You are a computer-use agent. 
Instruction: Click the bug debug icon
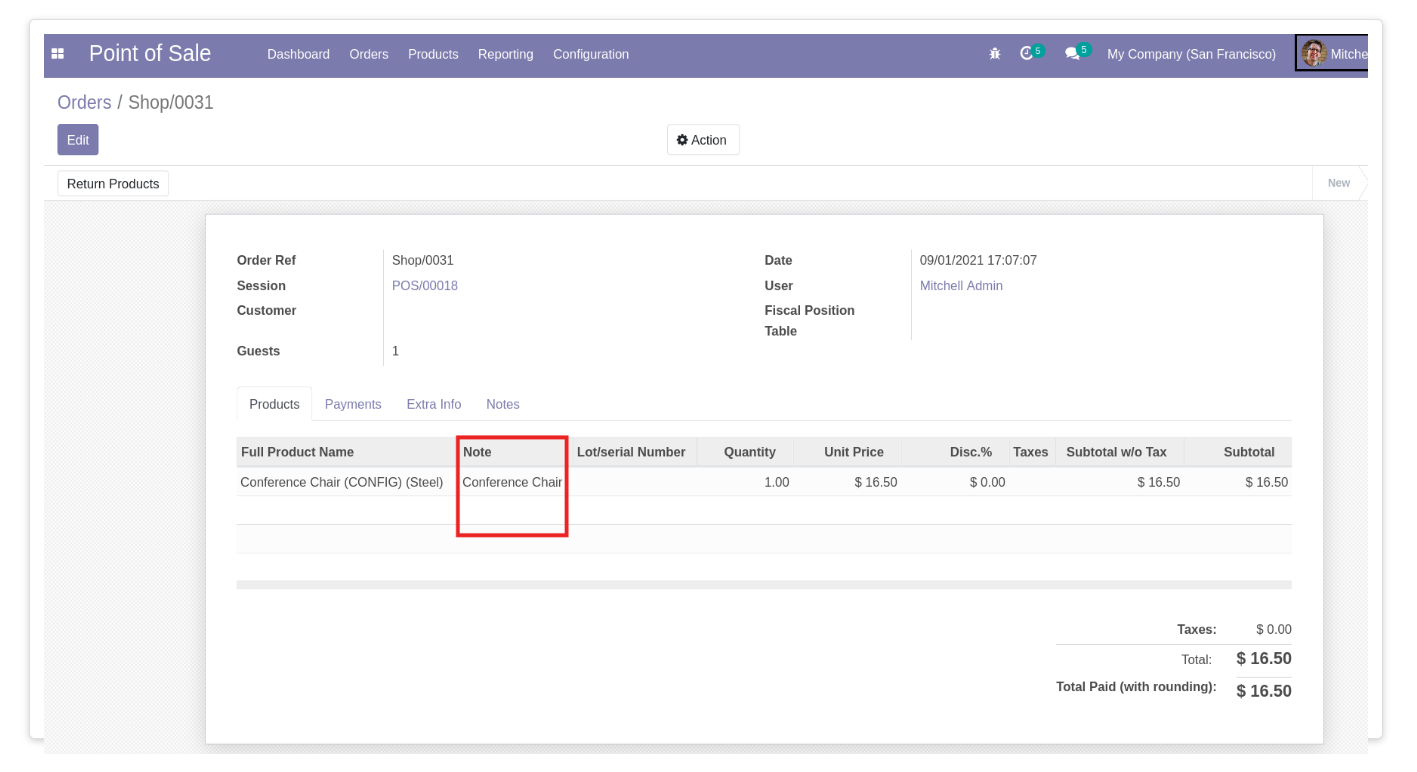[995, 54]
